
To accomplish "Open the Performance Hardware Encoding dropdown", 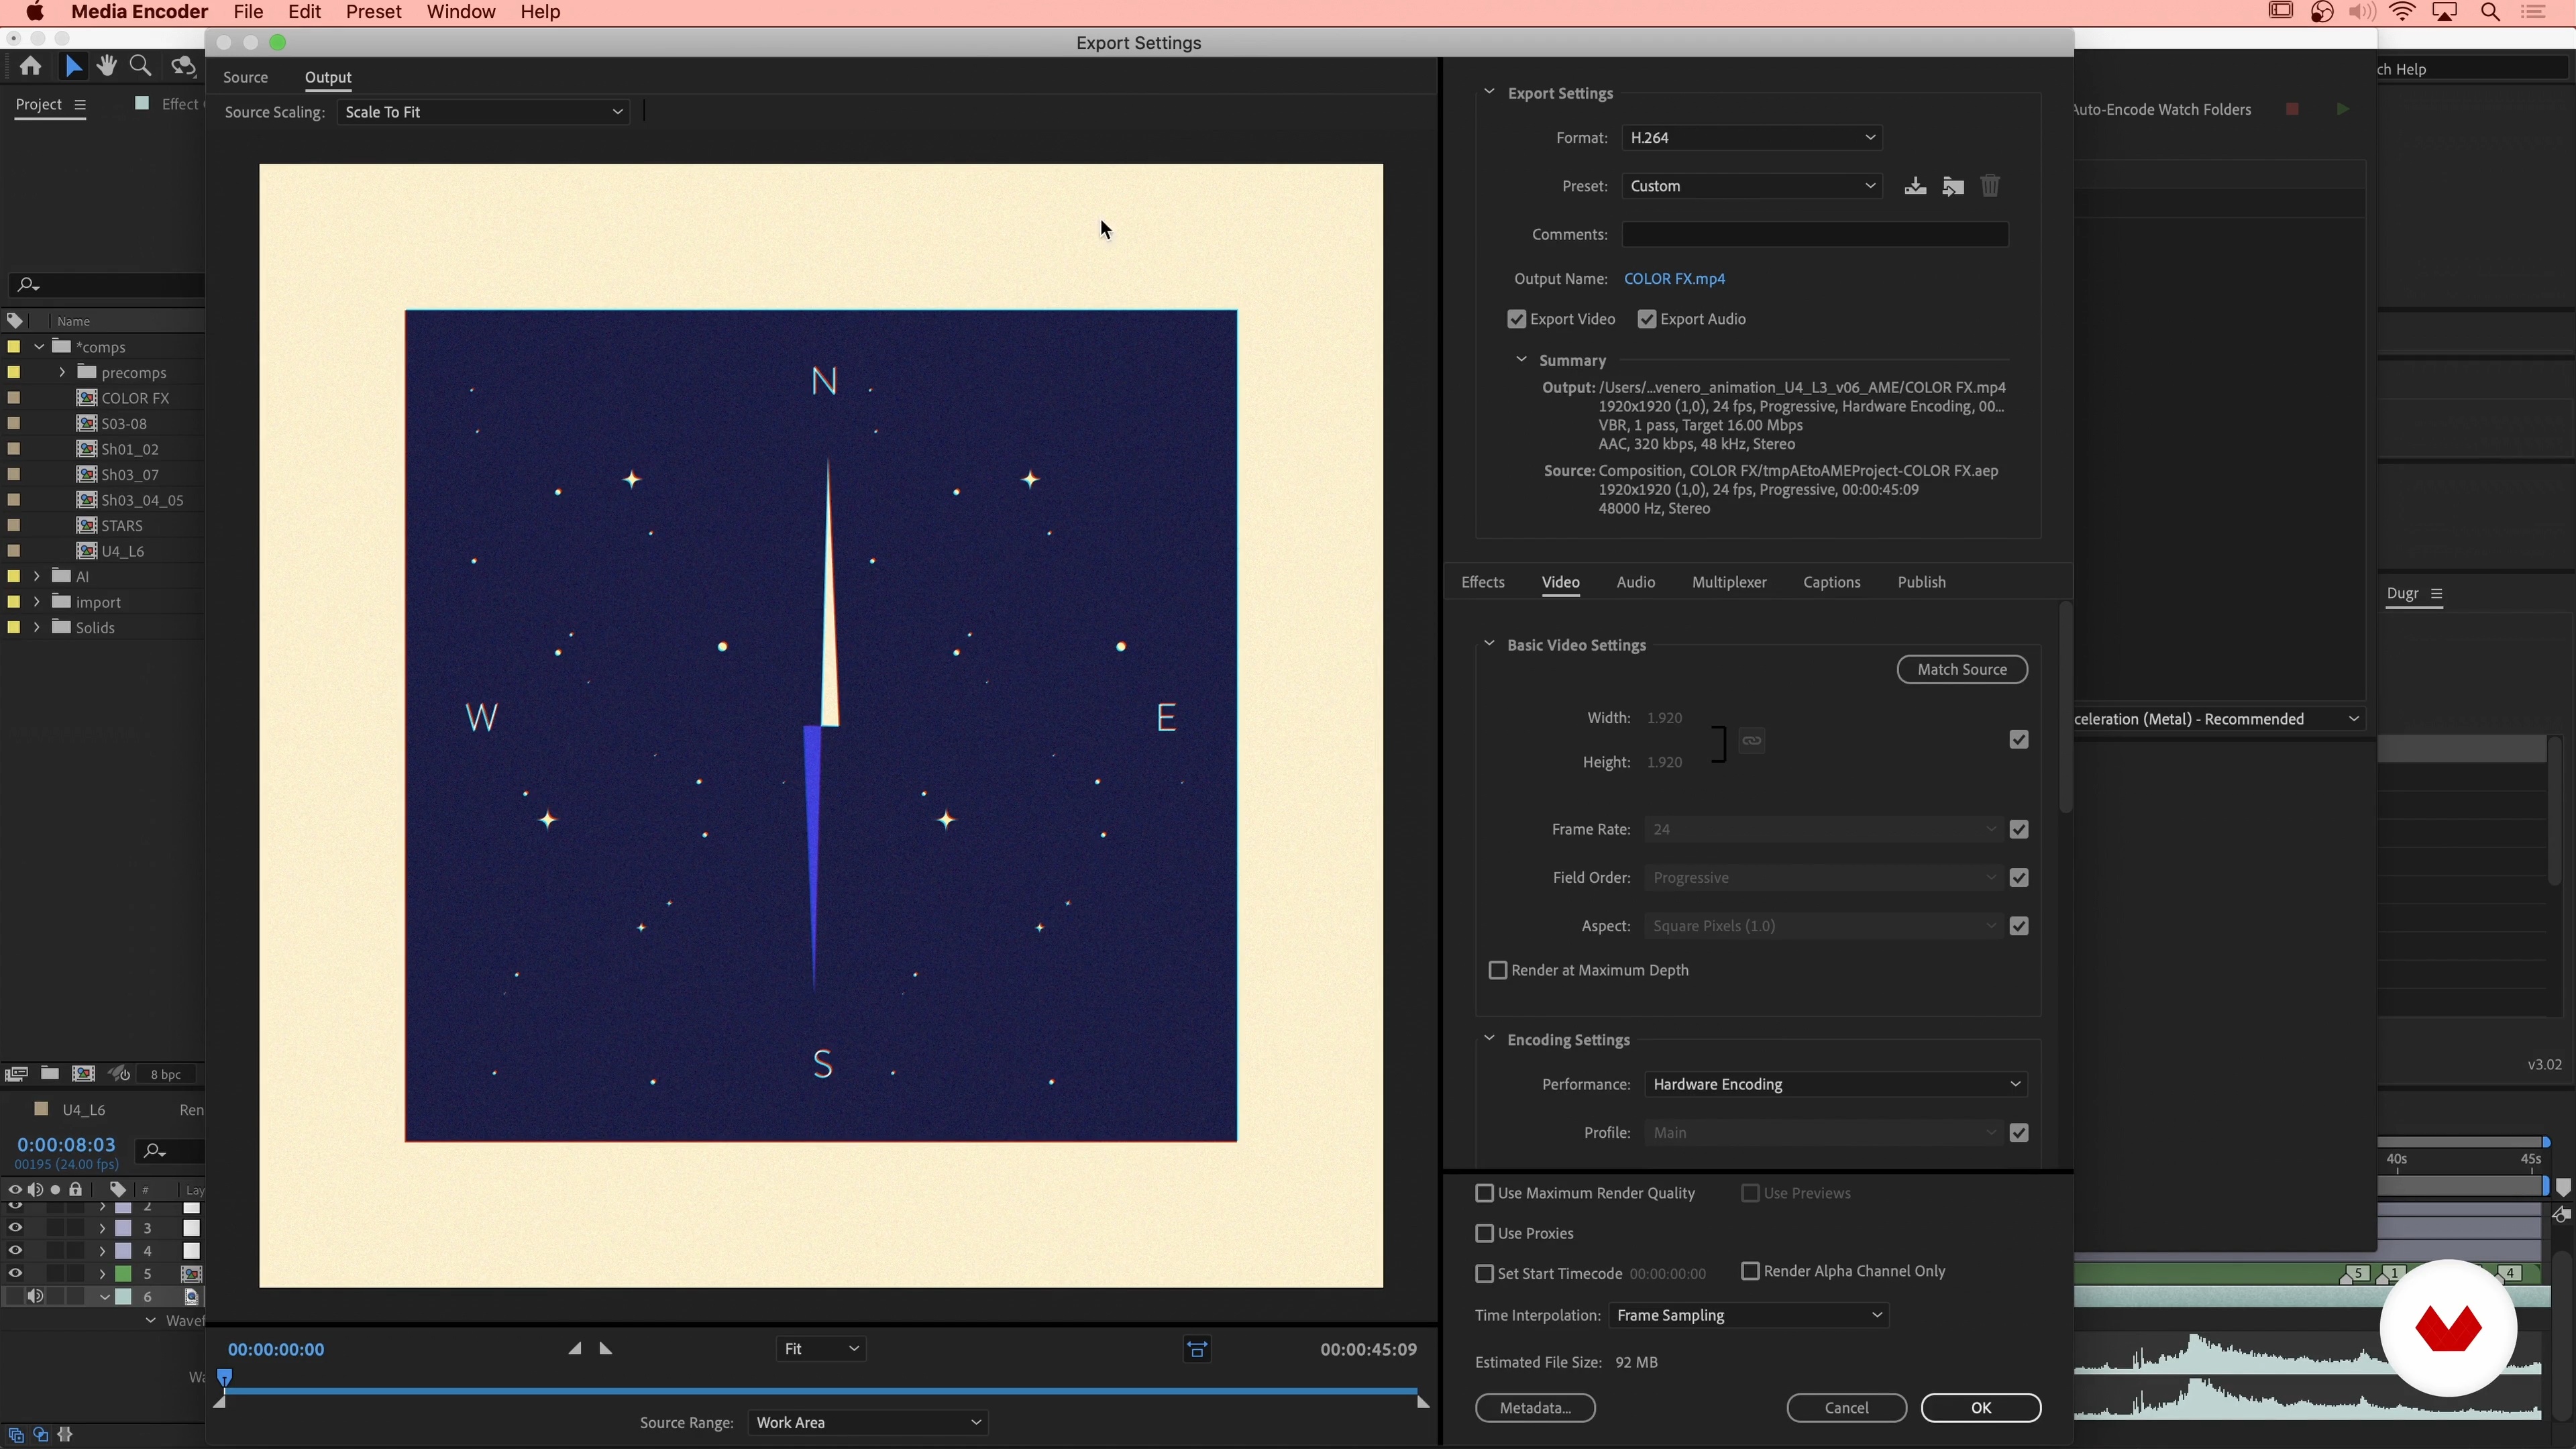I will (1836, 1084).
